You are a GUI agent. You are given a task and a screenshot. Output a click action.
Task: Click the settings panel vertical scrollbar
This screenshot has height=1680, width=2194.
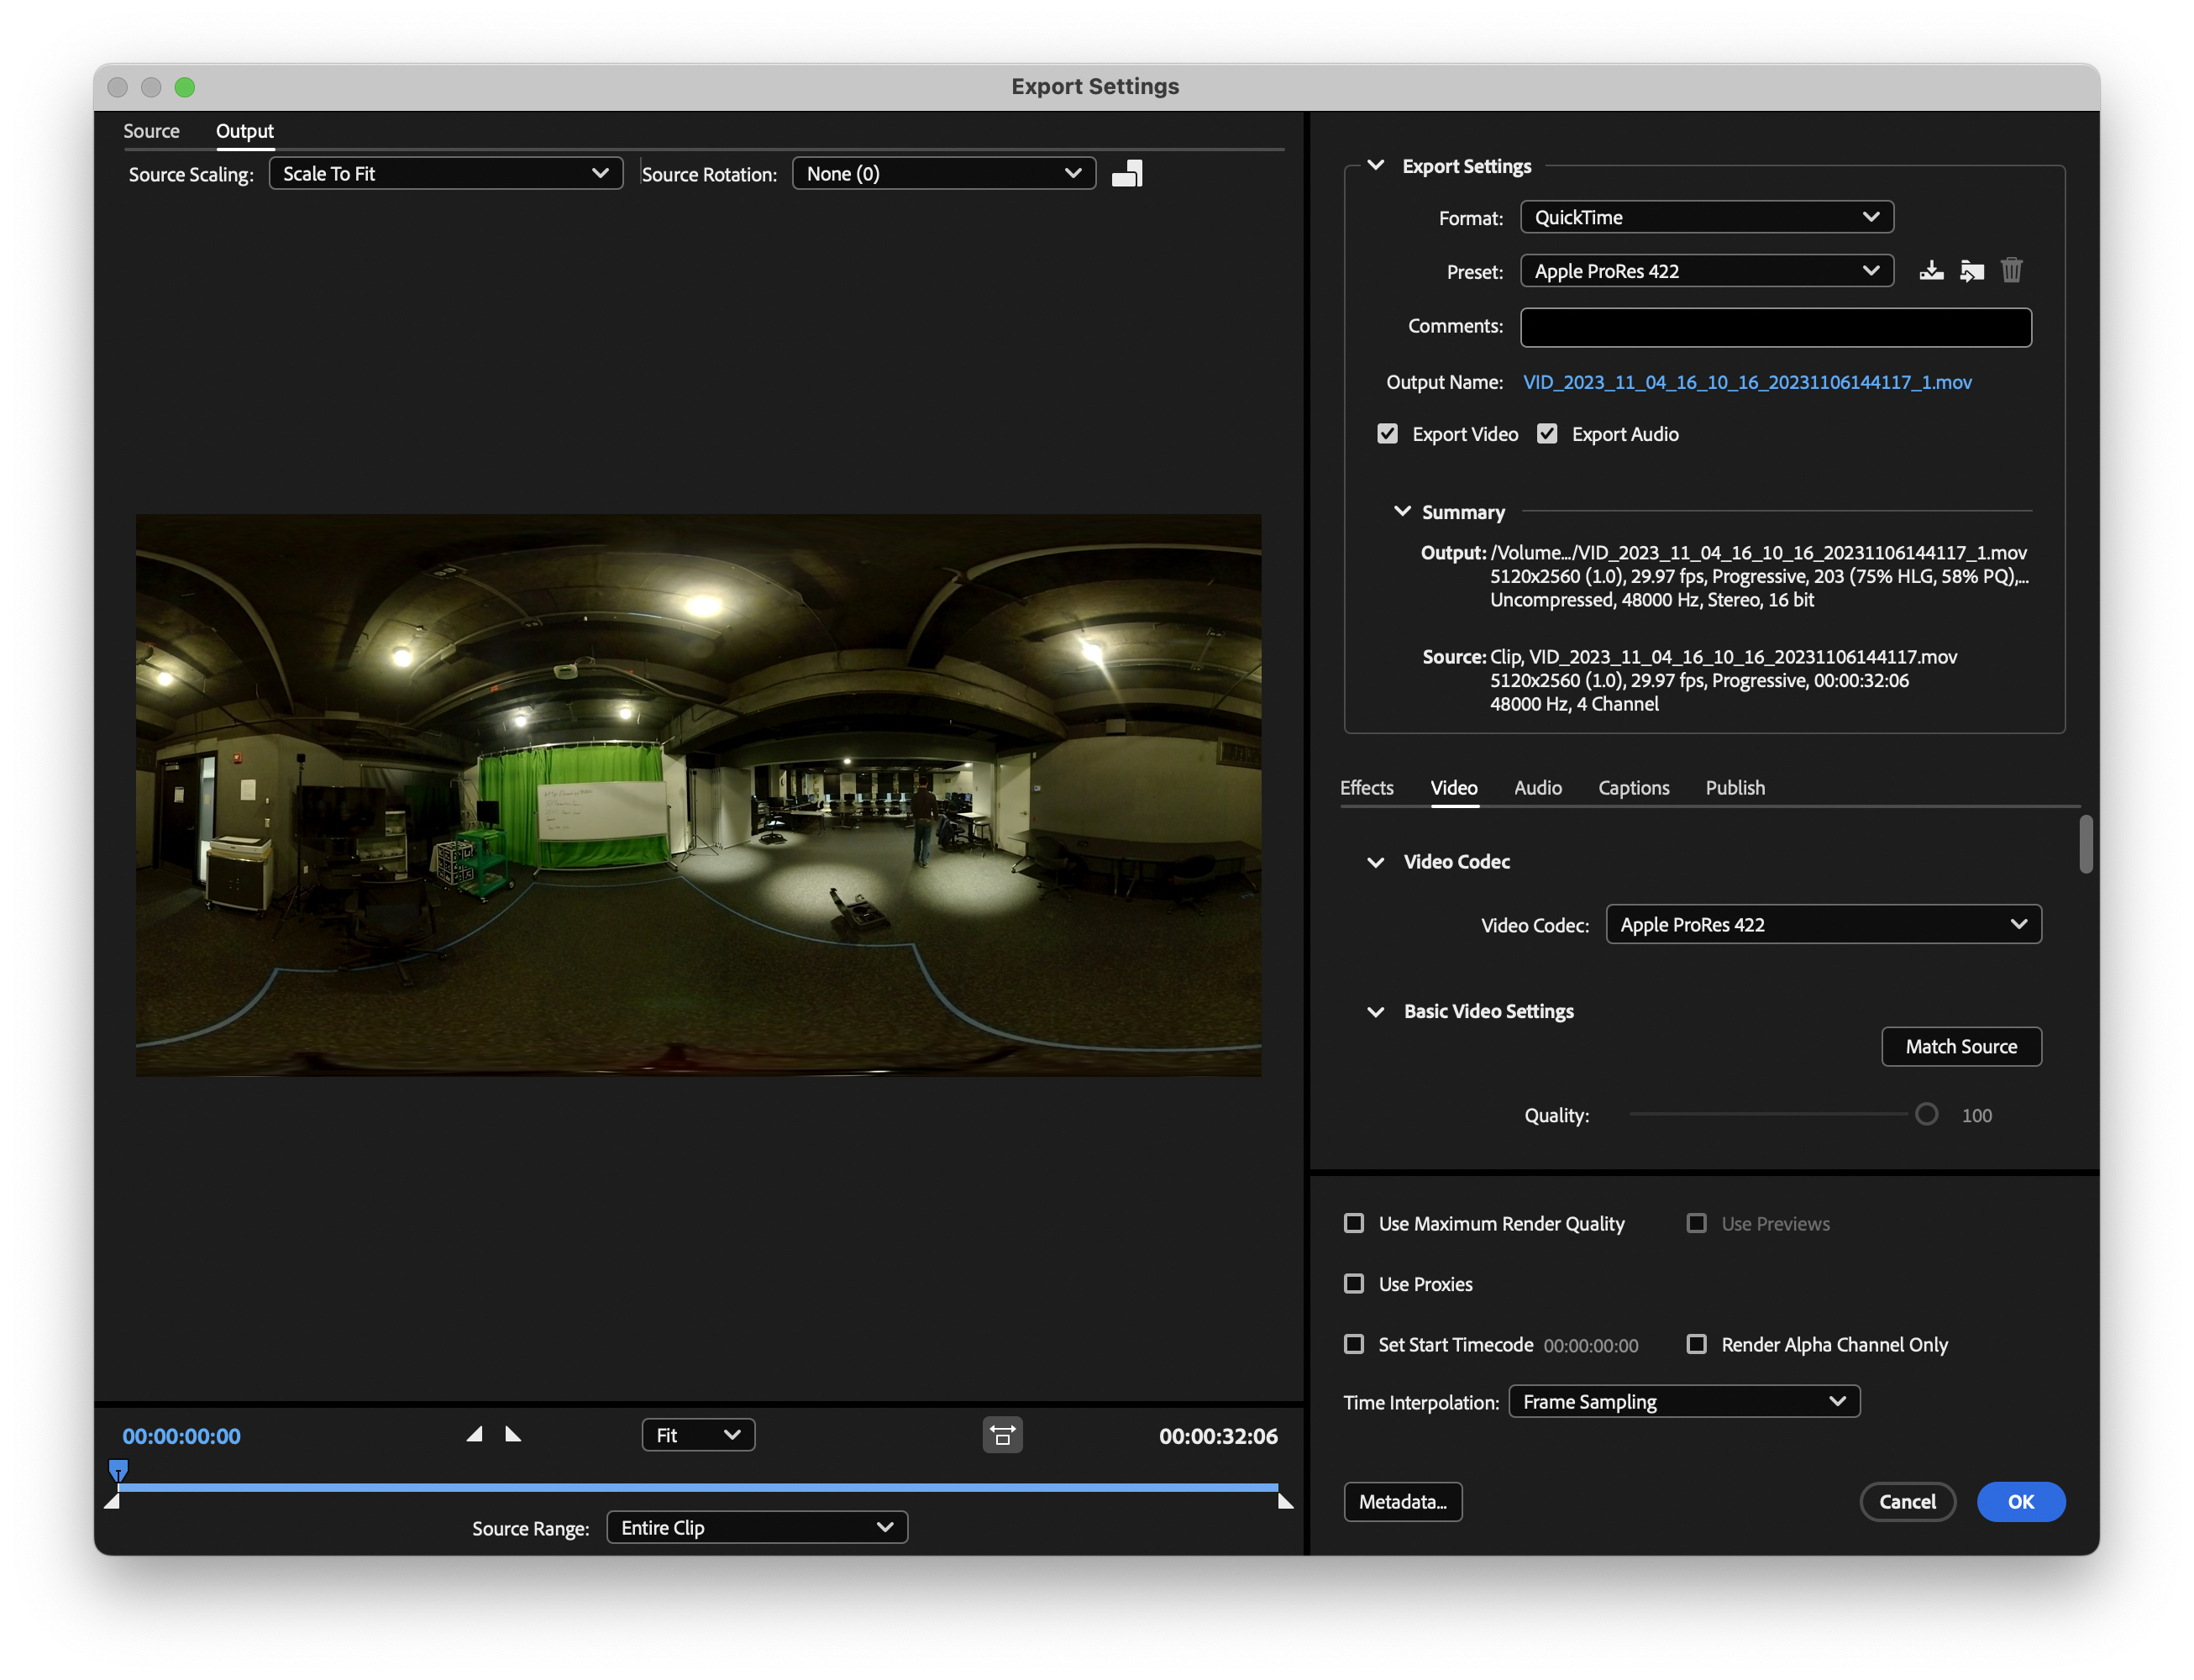2085,844
